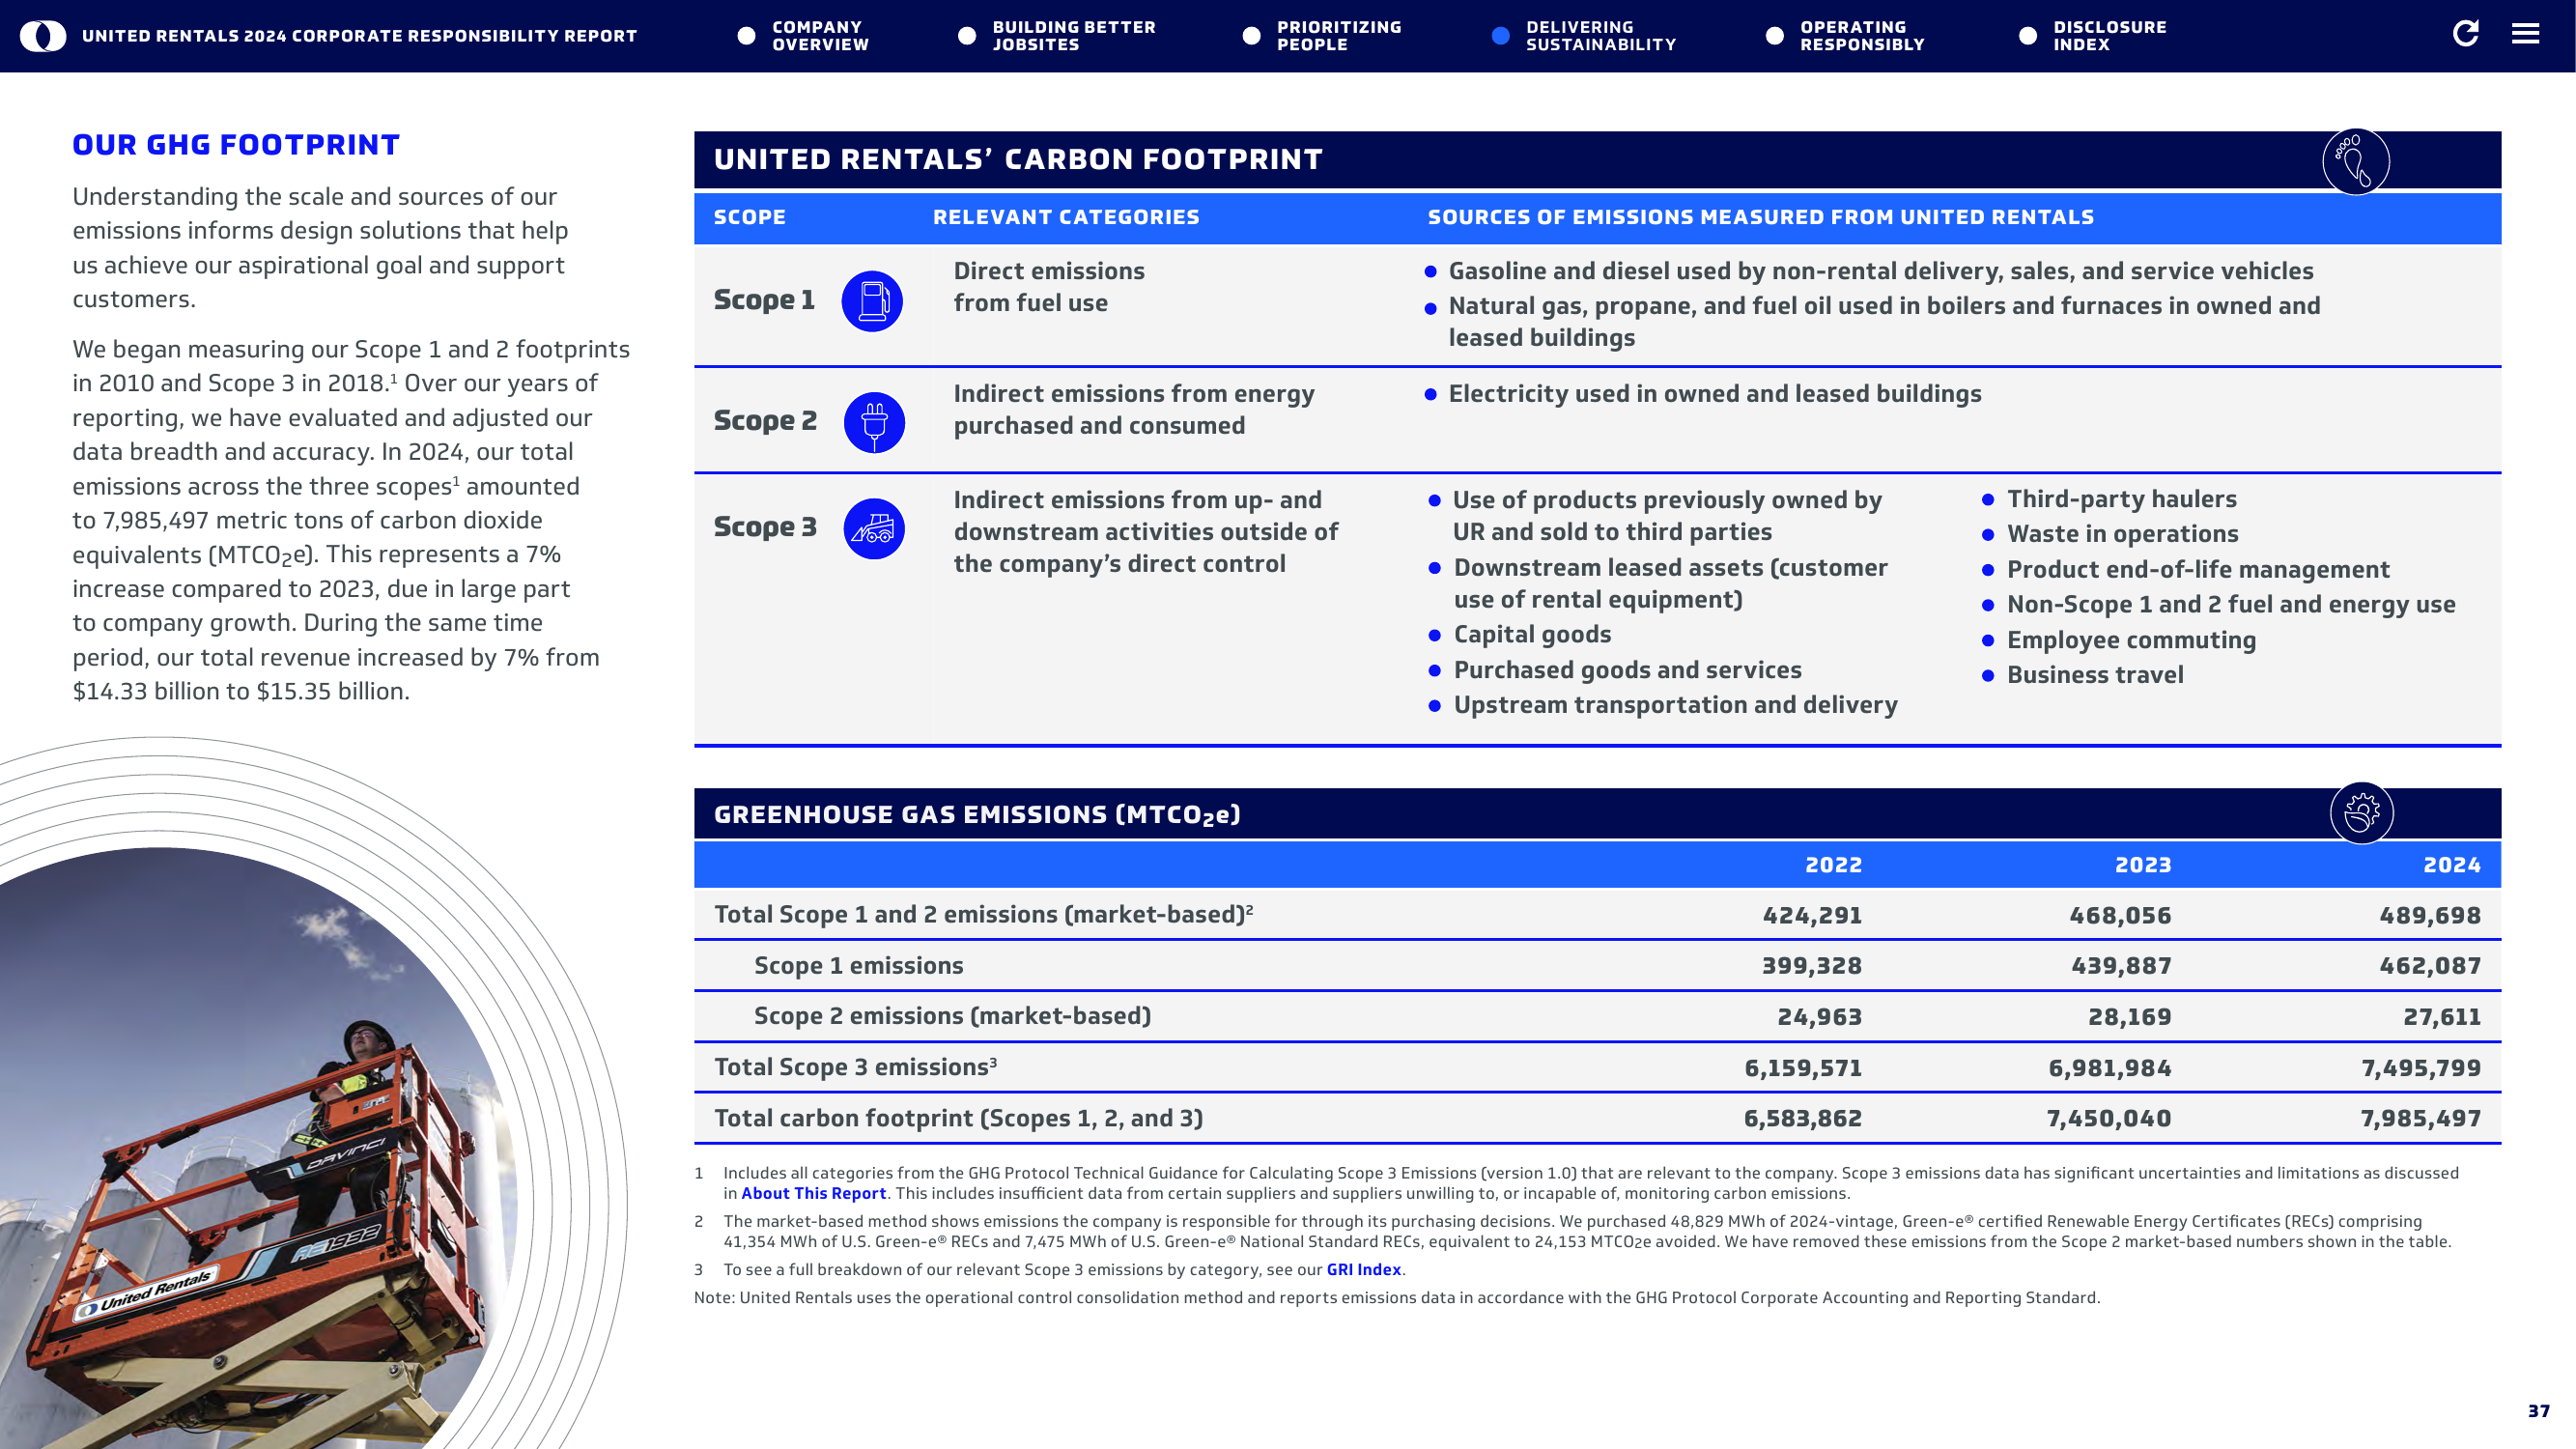The height and width of the screenshot is (1449, 2576).
Task: Click the Scope 2 electric plug icon
Action: tap(874, 422)
